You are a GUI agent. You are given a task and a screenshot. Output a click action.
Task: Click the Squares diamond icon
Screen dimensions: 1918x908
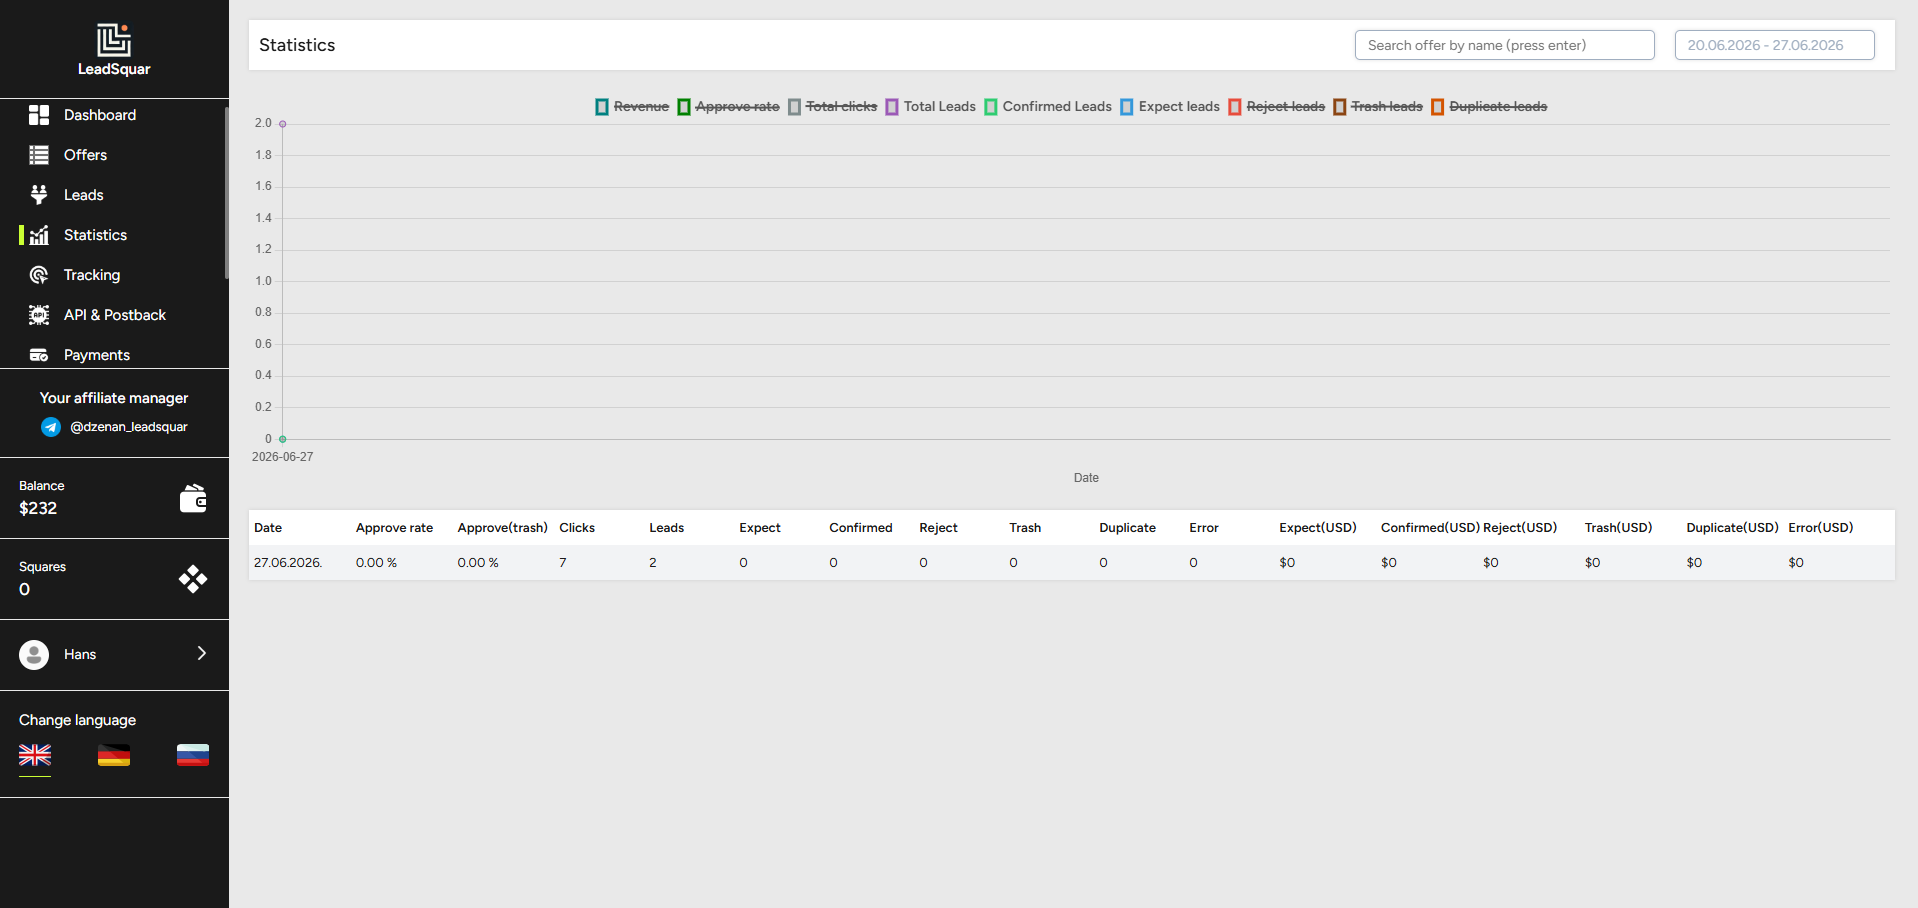click(193, 579)
